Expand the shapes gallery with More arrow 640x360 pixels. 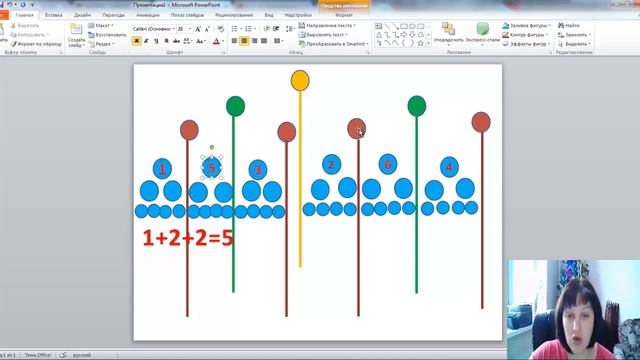click(x=428, y=43)
